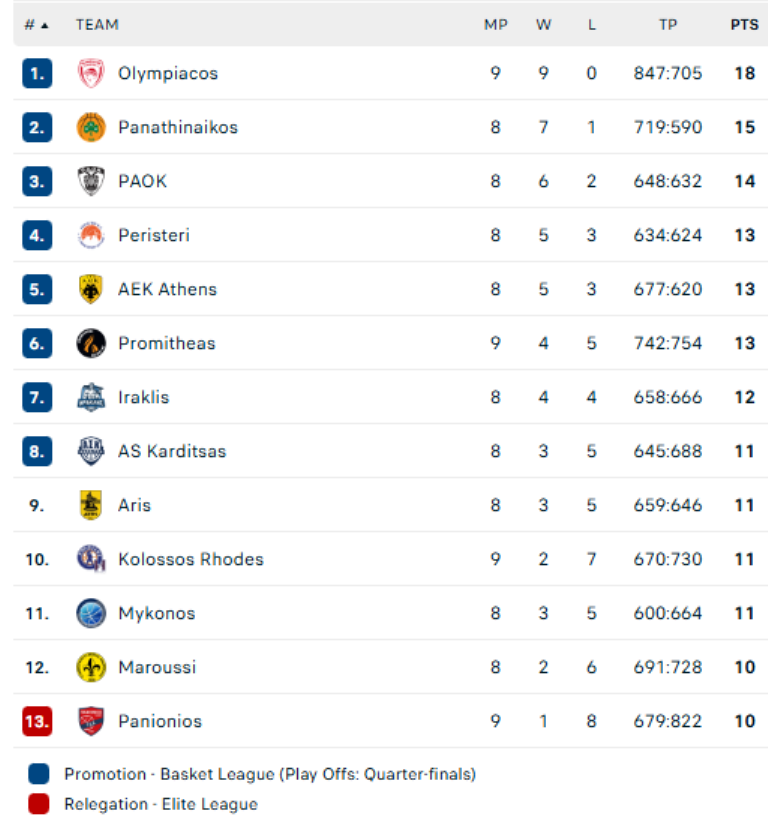Viewport: 768px width, 816px height.
Task: Click the blue Promotion legend swatch
Action: pos(39,774)
